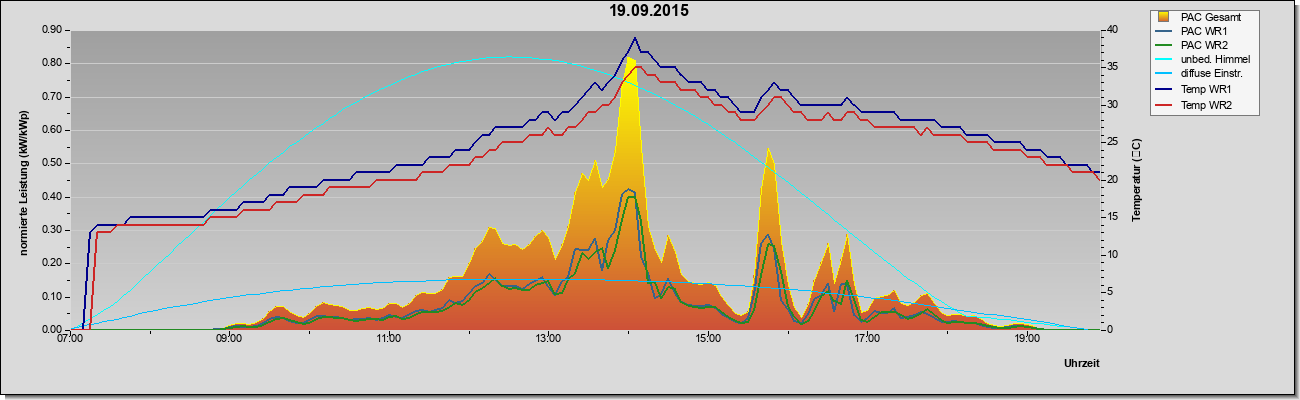The image size is (1300, 400).
Task: Click the 19:00 time axis label
Action: 1026,338
